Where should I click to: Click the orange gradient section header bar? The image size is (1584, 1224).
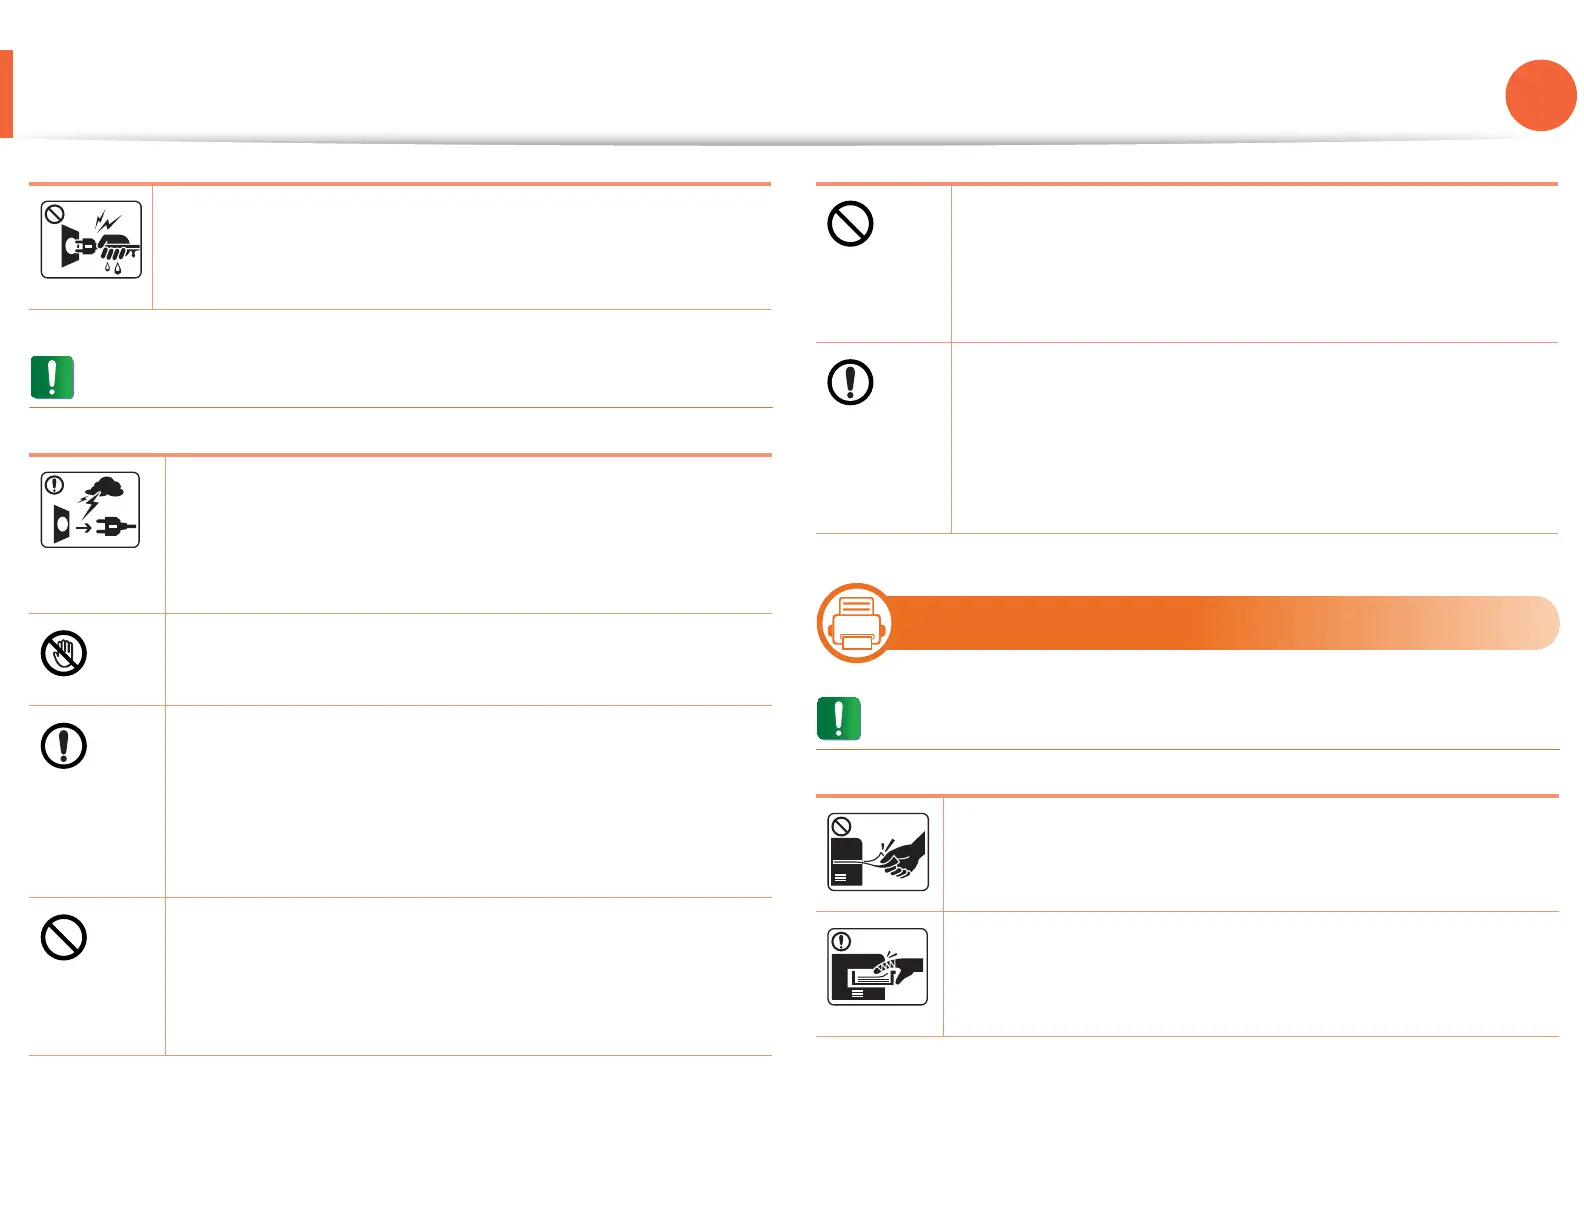pyautogui.click(x=1220, y=623)
